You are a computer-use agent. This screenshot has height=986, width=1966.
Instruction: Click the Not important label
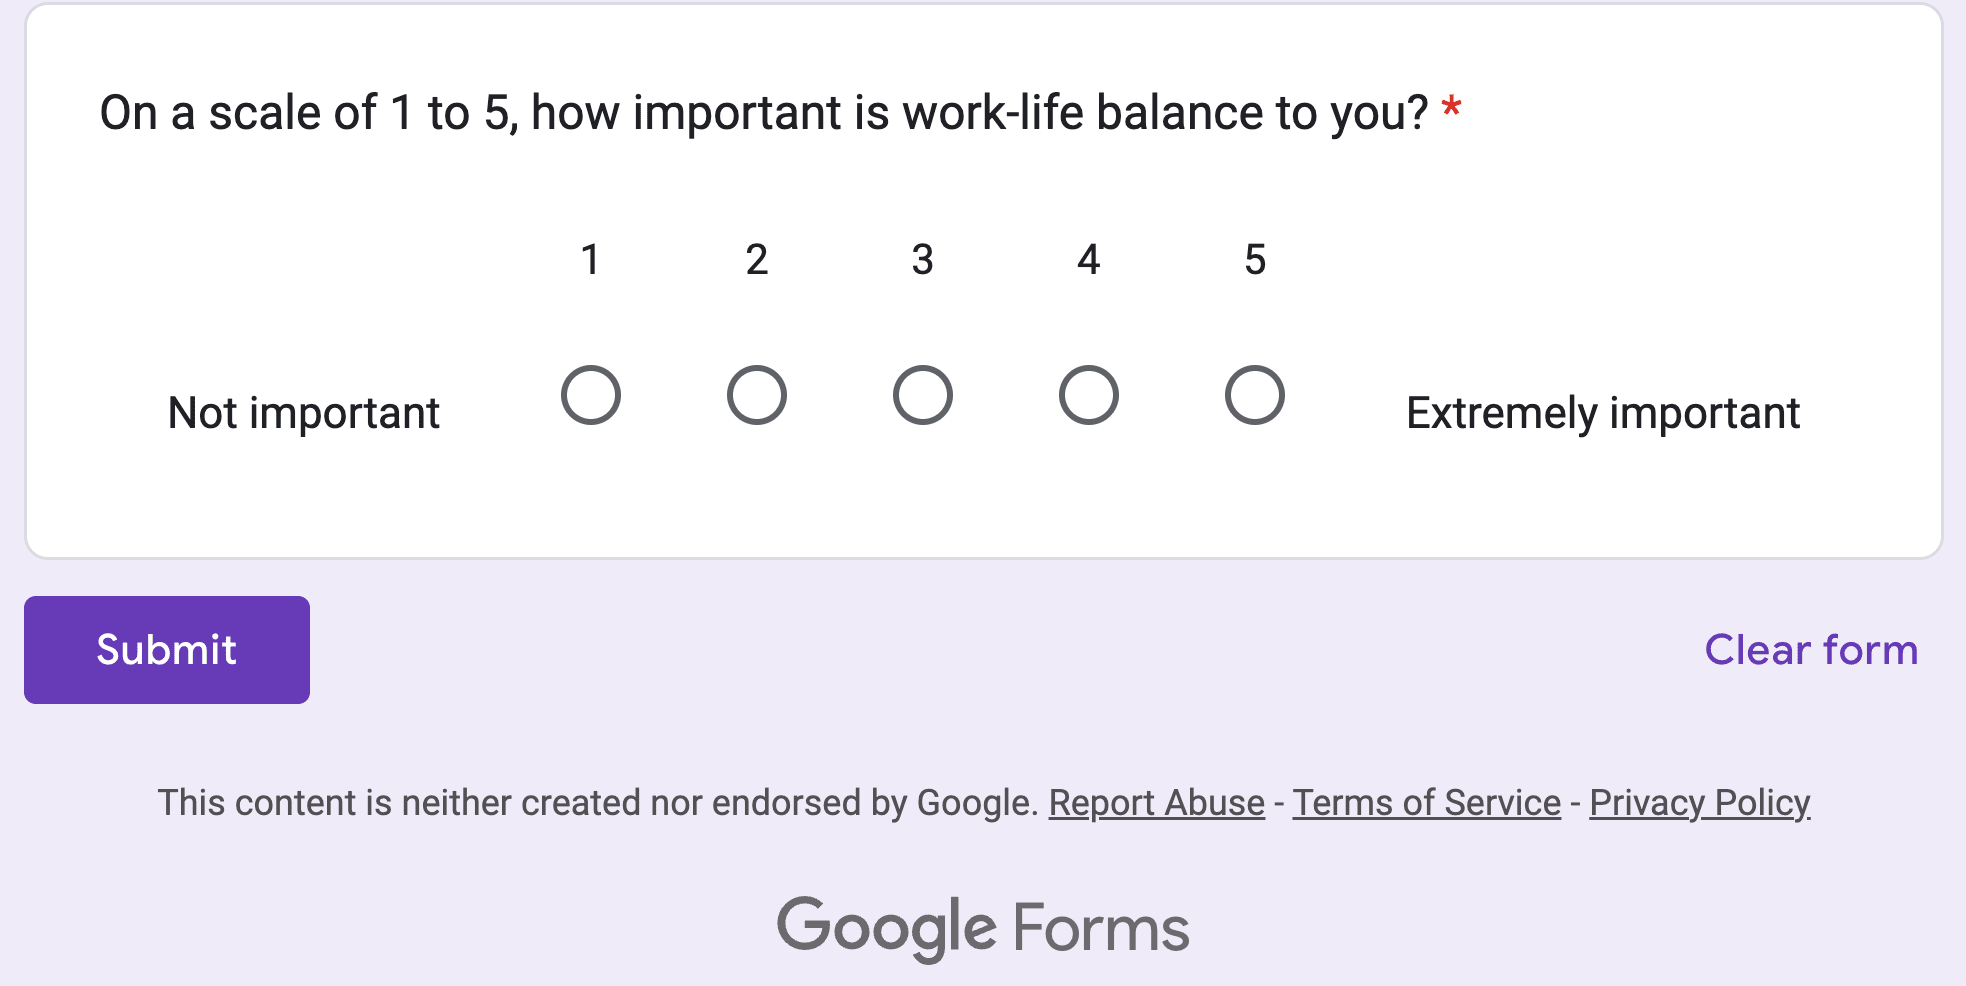(303, 412)
